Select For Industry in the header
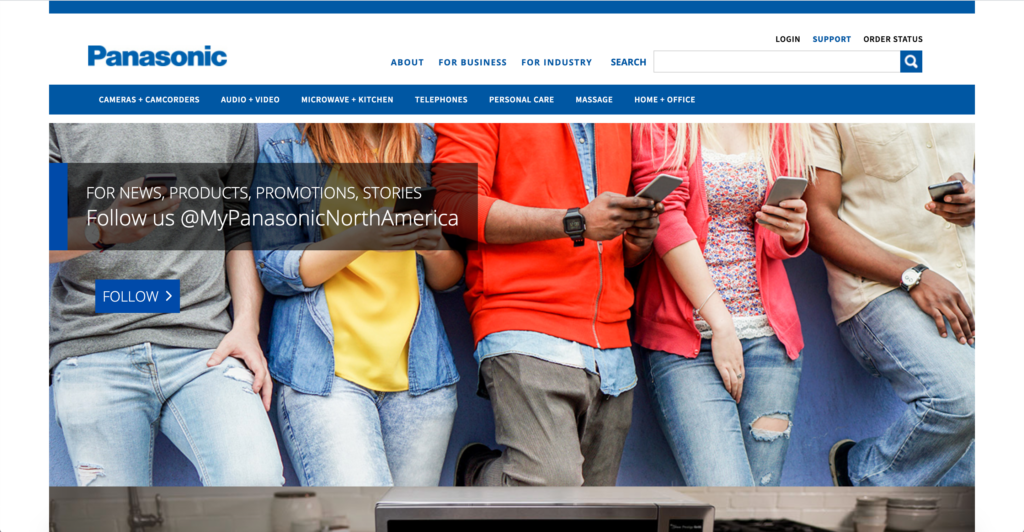This screenshot has height=532, width=1024. 556,63
